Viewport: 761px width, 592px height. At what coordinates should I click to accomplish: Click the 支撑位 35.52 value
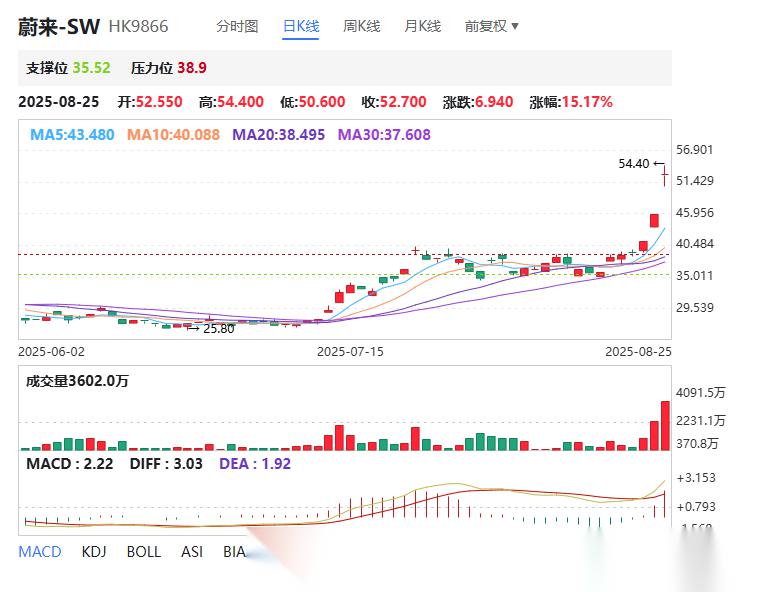[x=92, y=67]
